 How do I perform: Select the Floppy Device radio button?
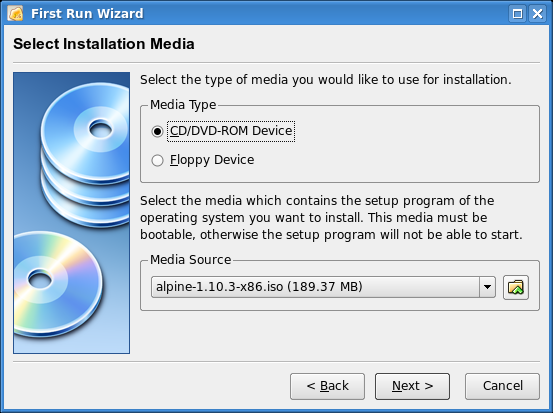(157, 160)
